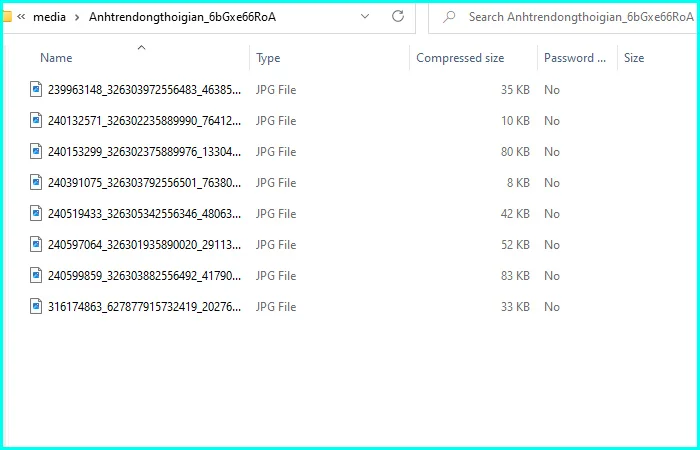
Task: Refresh the current folder view
Action: coord(398,17)
